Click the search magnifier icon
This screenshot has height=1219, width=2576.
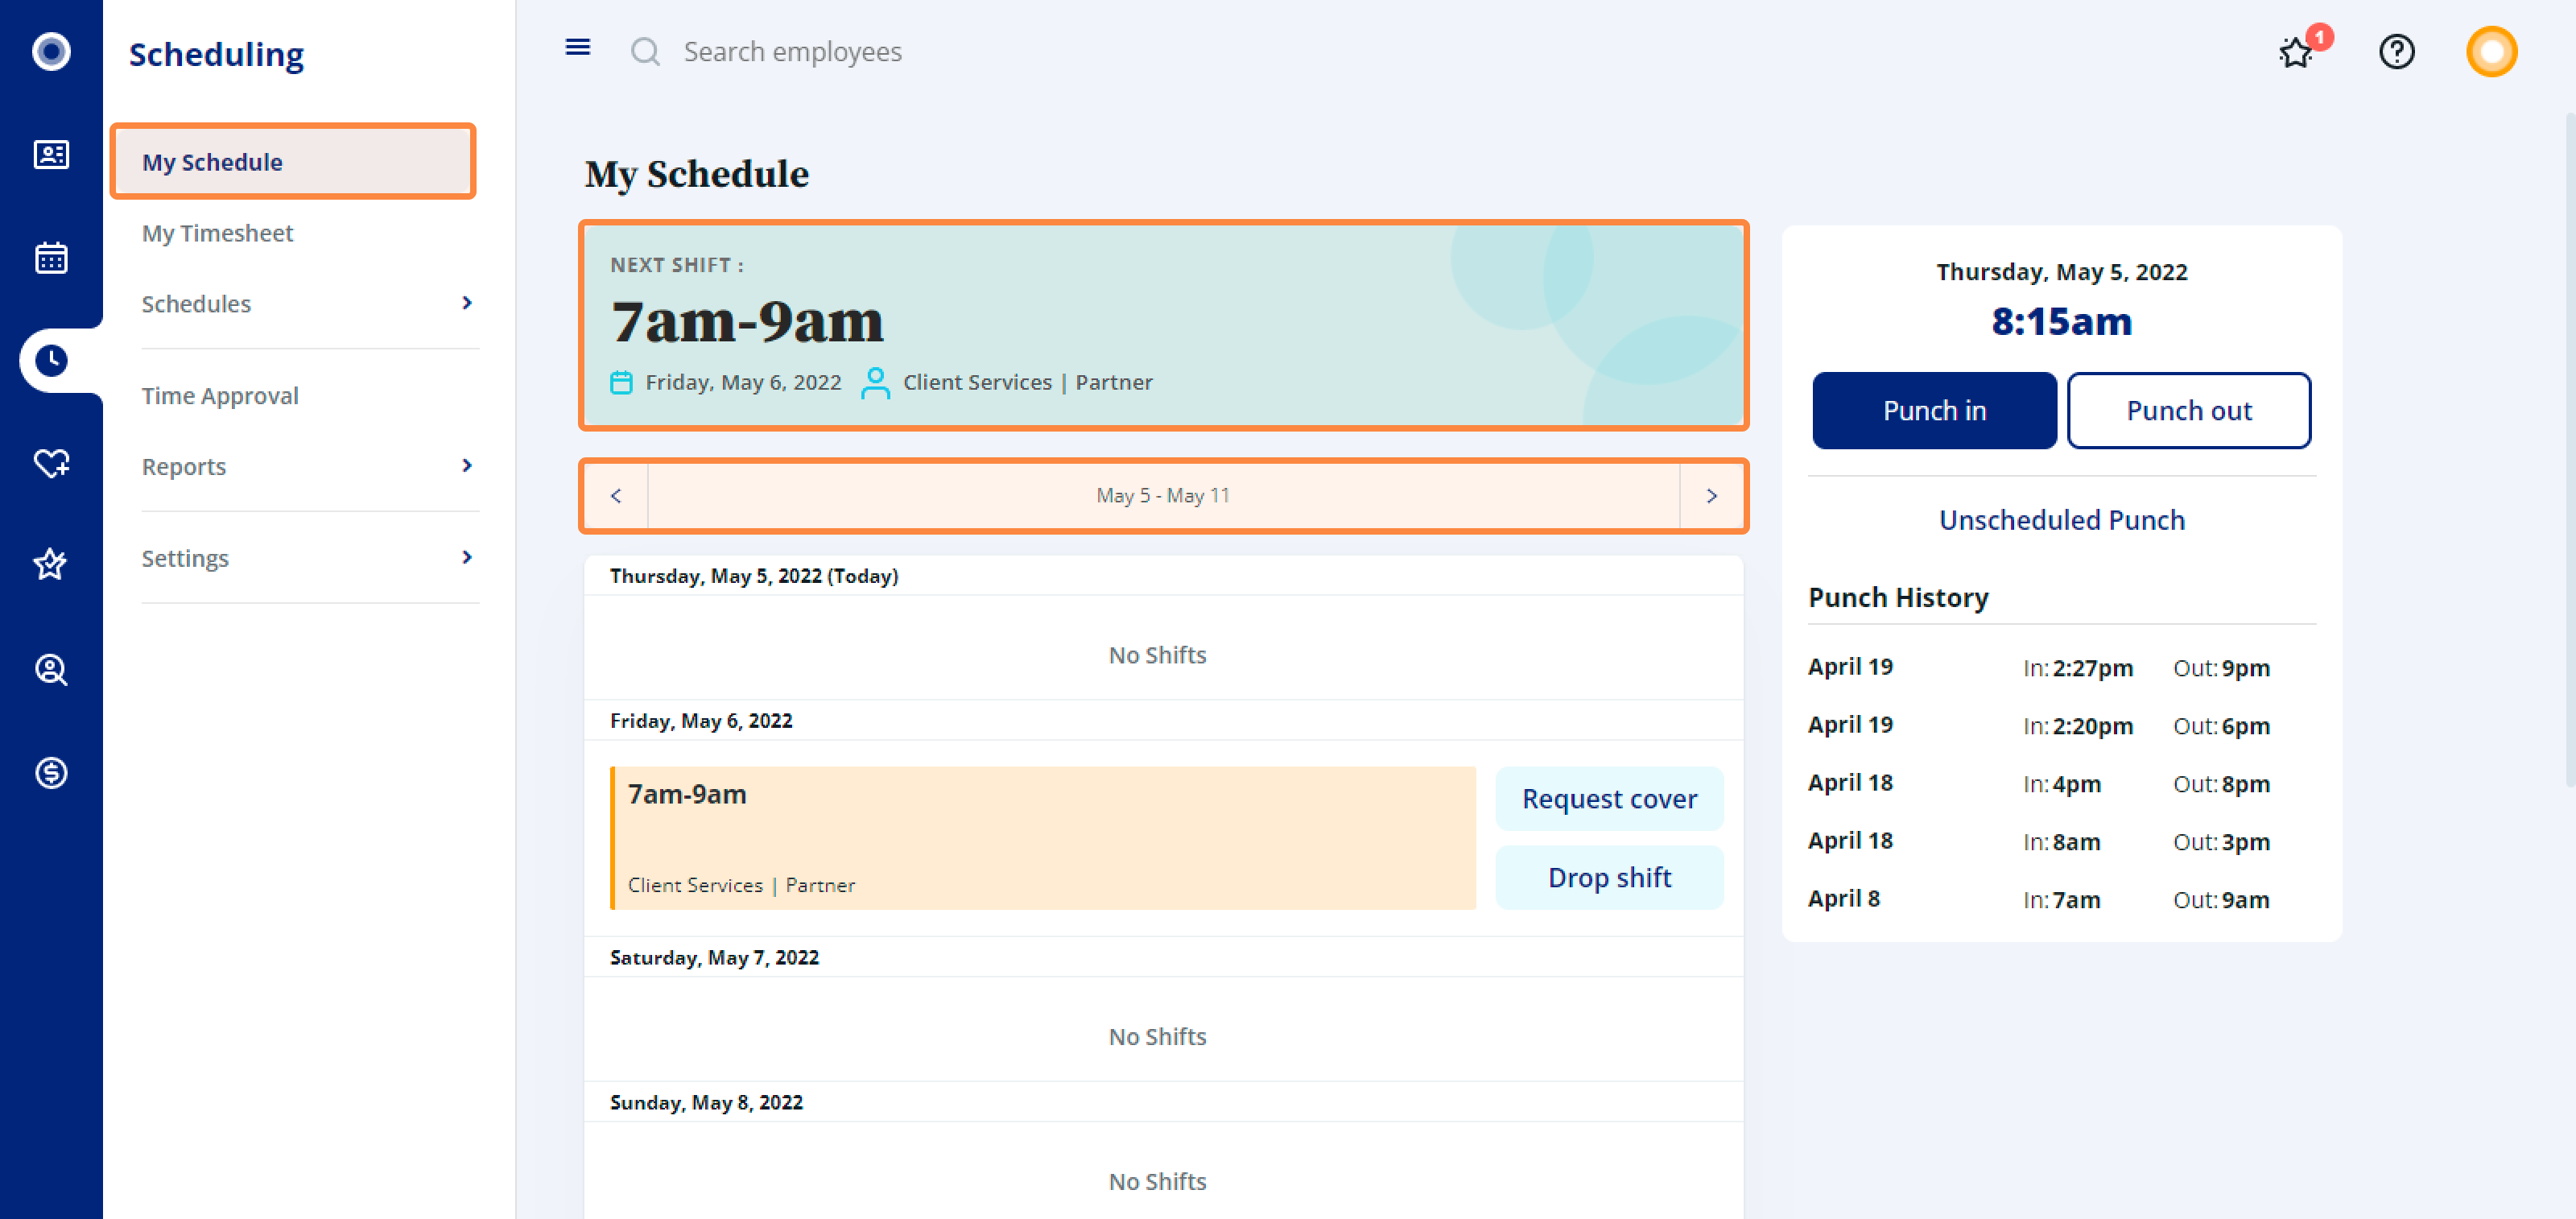(x=646, y=51)
